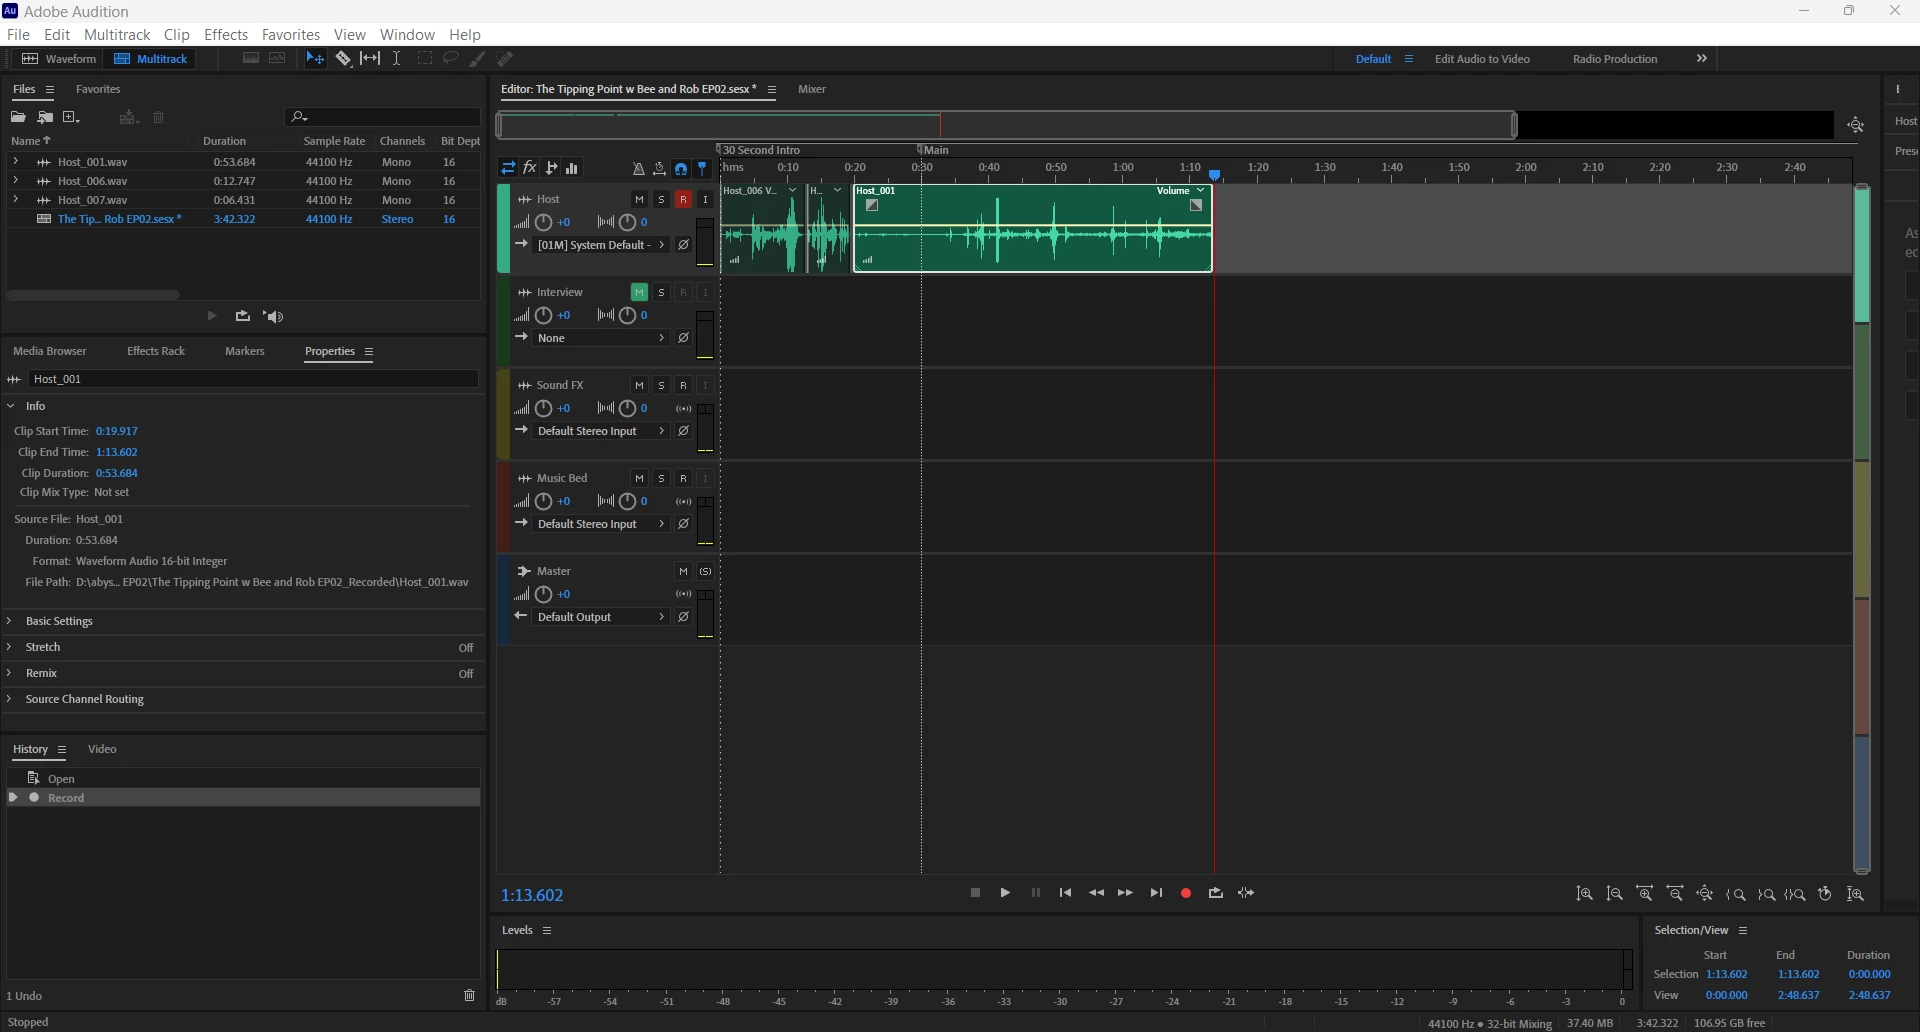The image size is (1920, 1032).
Task: Unmute the Interview track
Action: 639,292
